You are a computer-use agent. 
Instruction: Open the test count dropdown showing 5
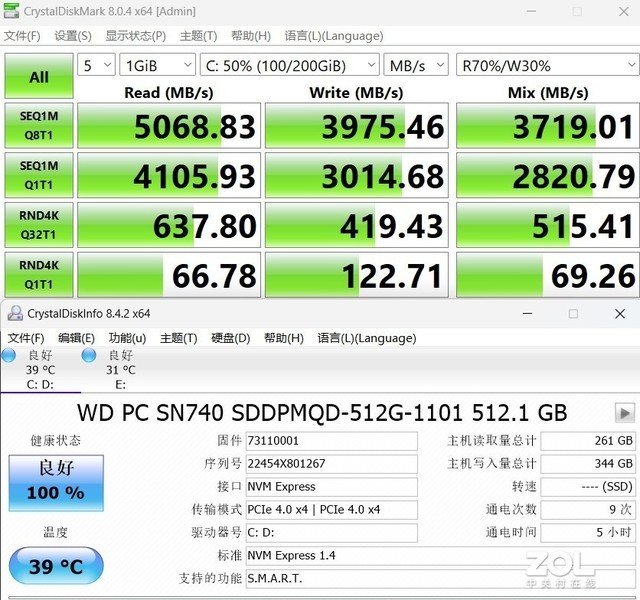click(x=96, y=65)
